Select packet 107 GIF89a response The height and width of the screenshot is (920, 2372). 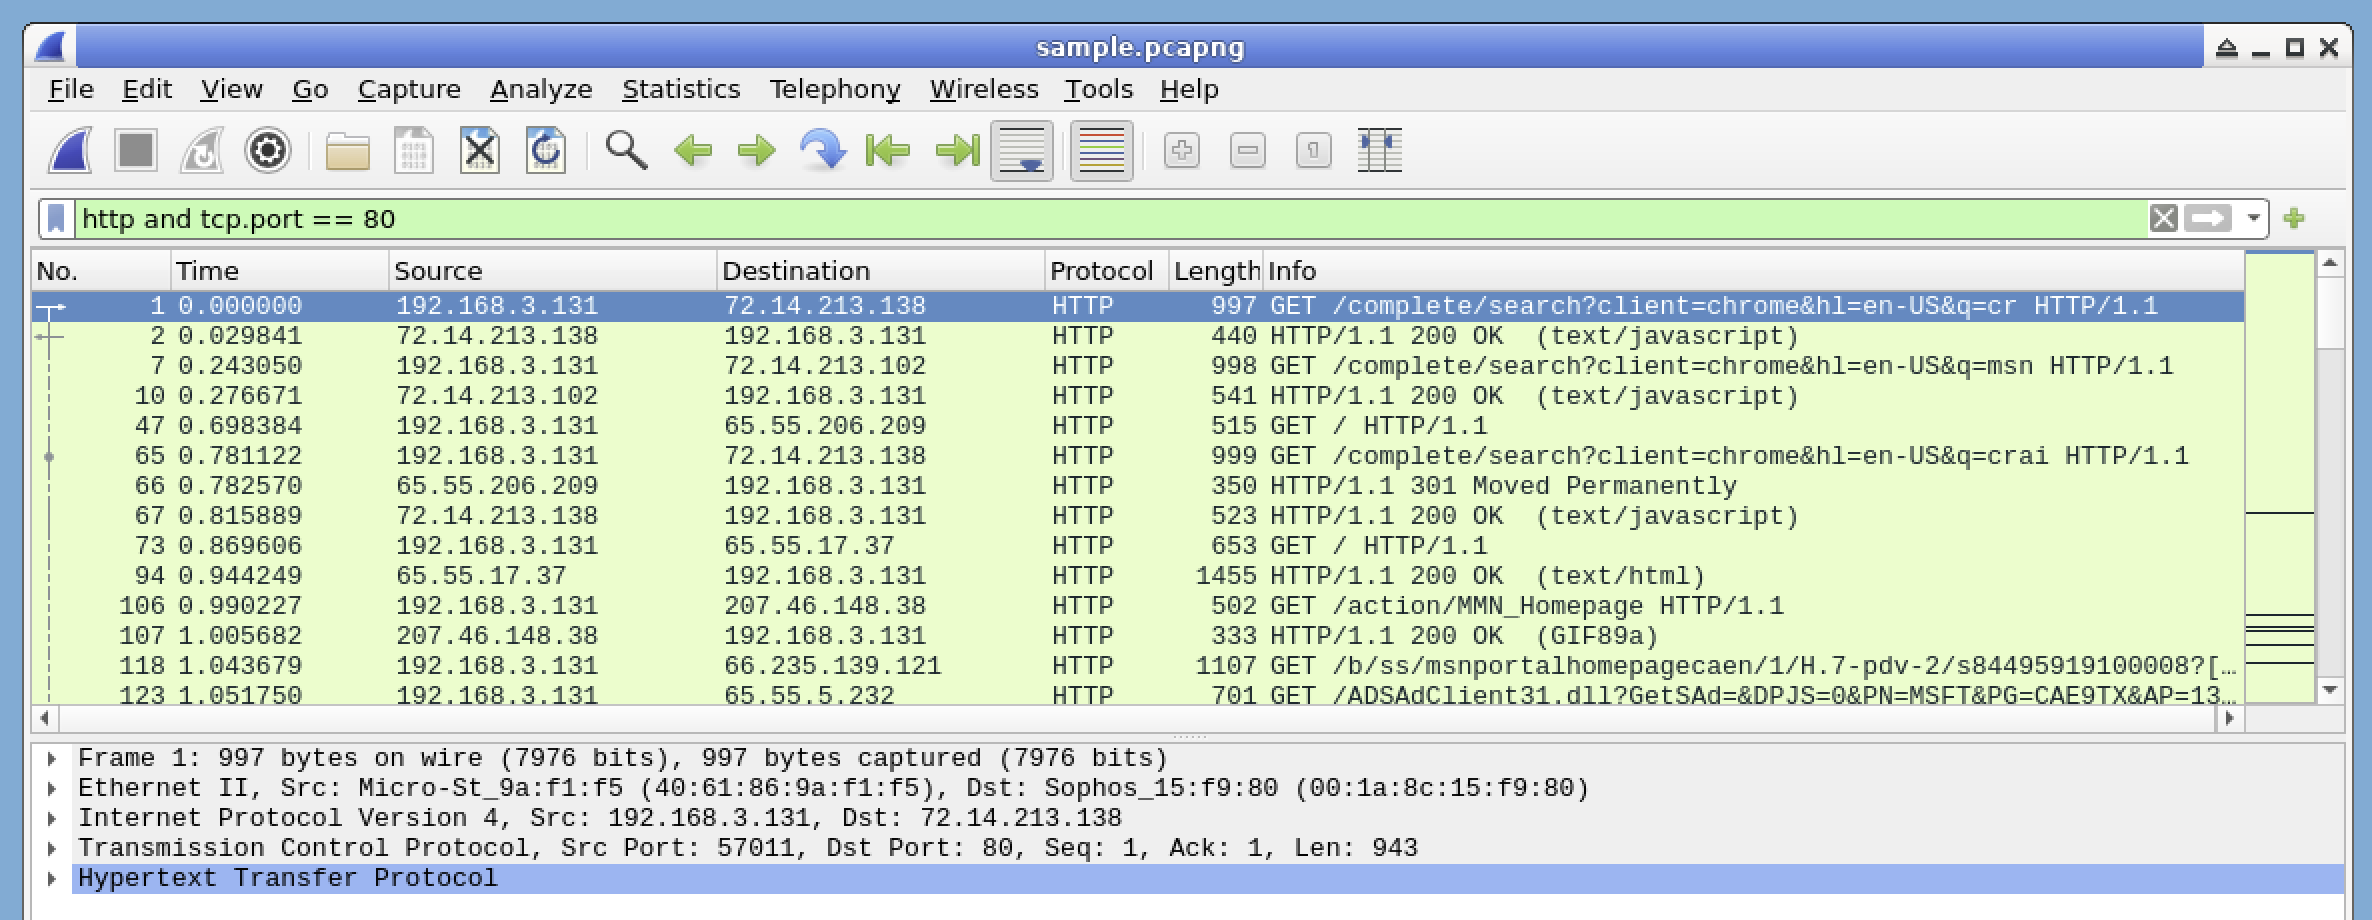(1138, 636)
